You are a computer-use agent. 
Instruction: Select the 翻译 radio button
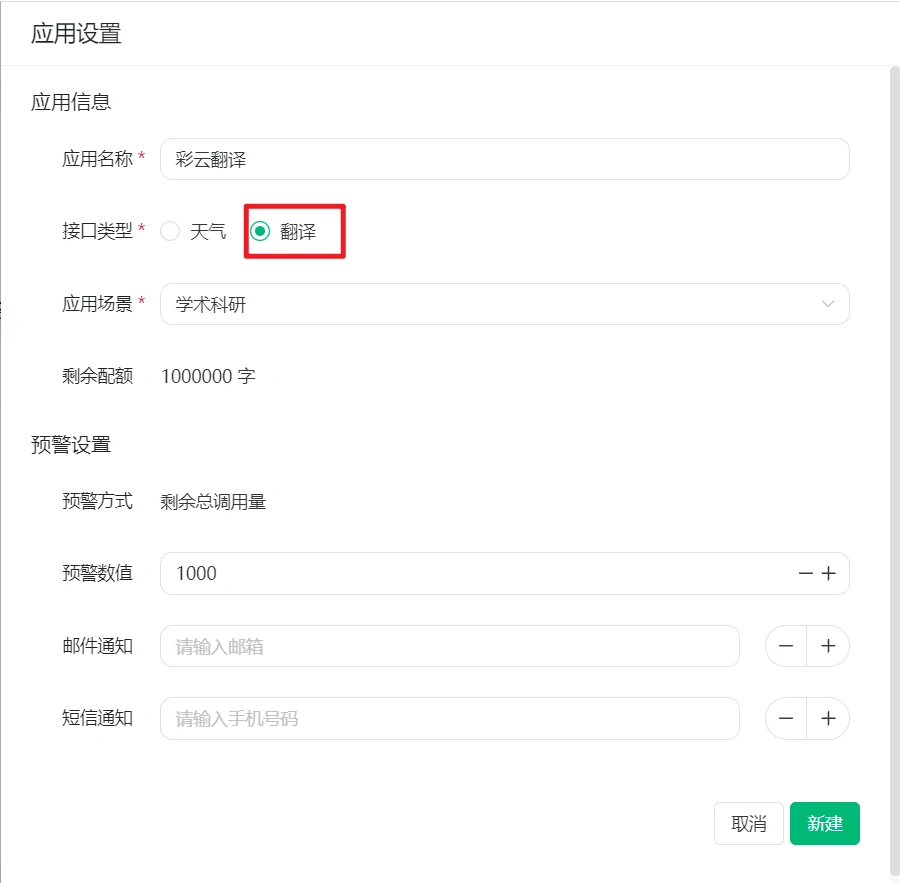click(x=261, y=230)
